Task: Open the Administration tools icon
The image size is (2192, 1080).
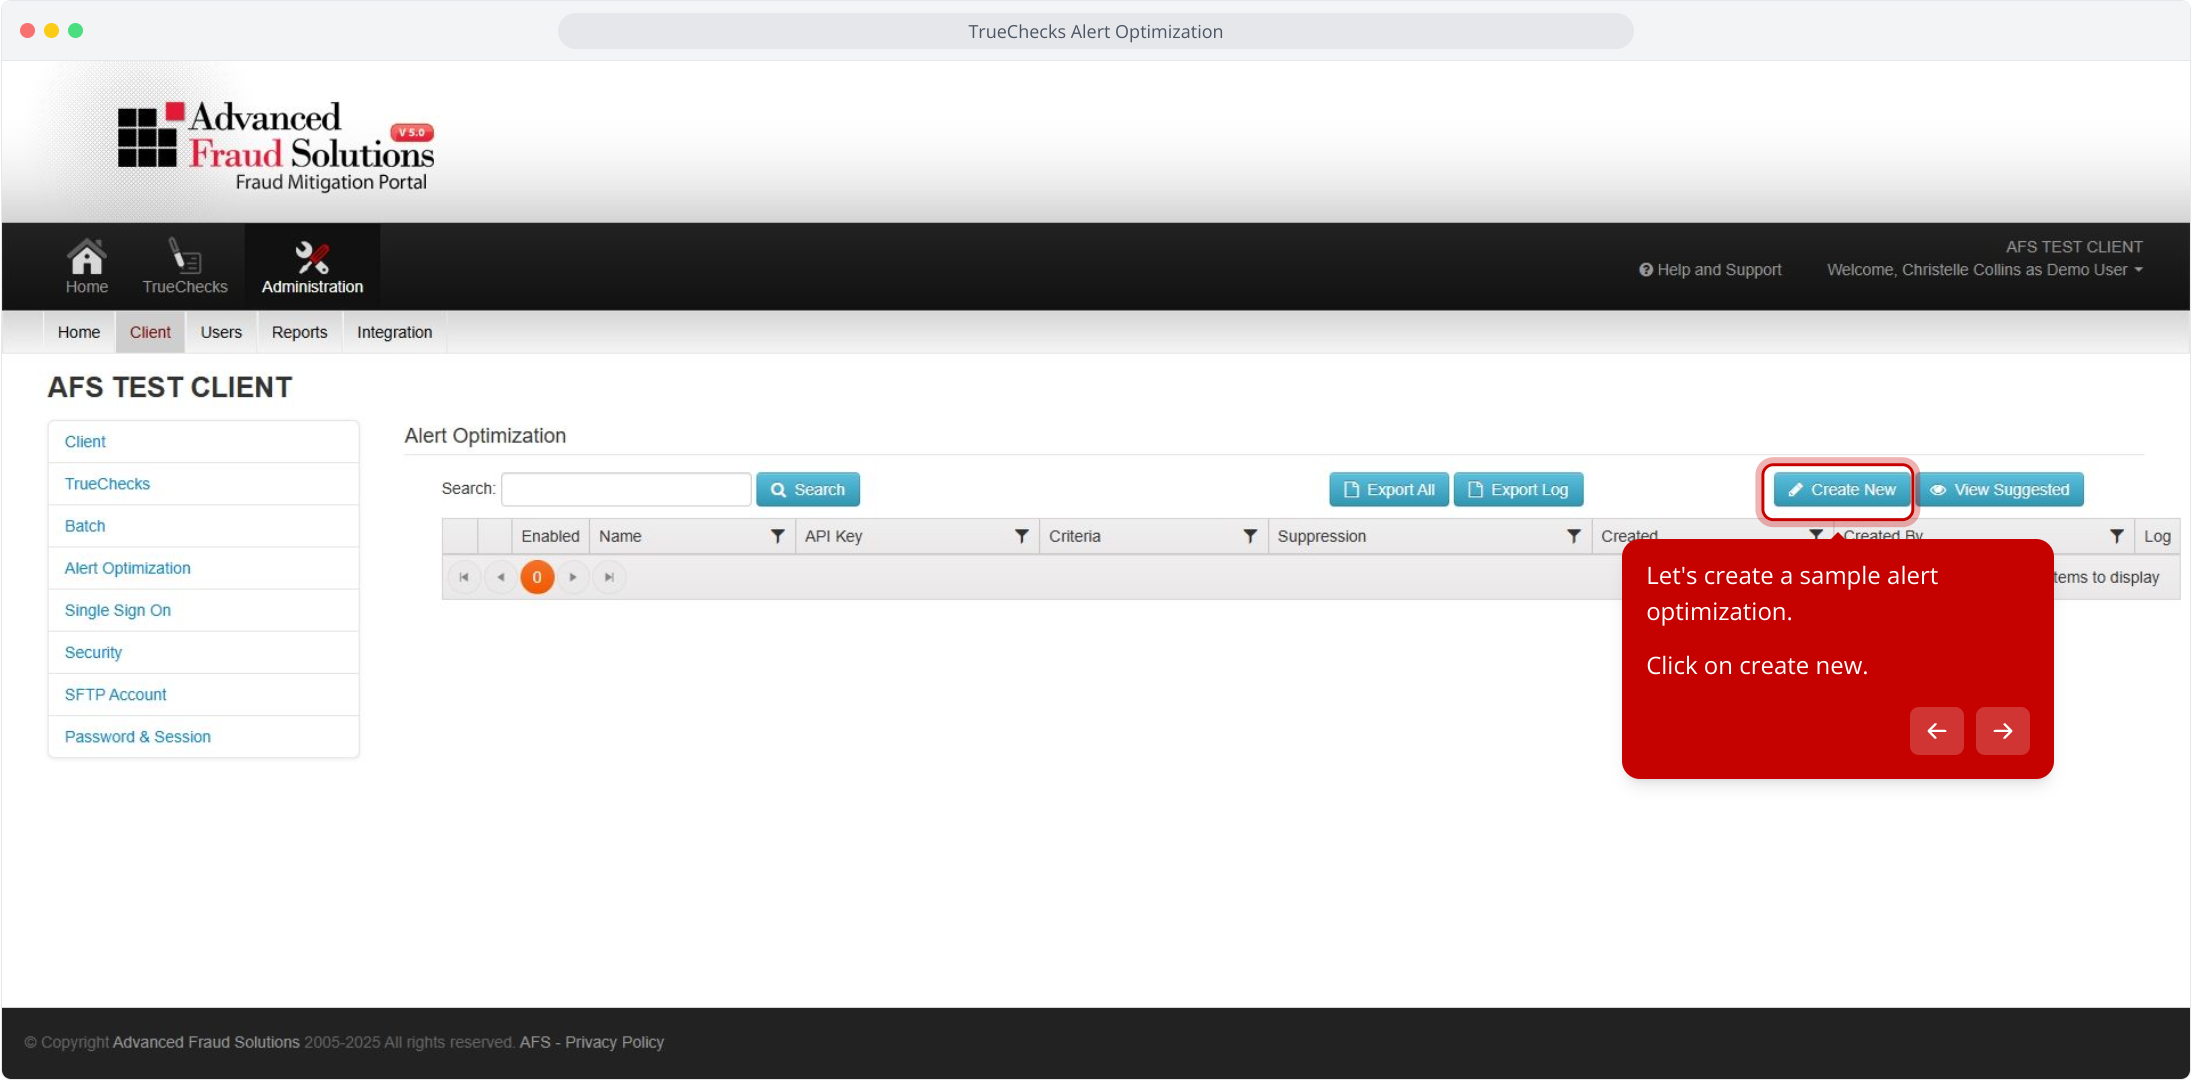Action: pos(312,266)
